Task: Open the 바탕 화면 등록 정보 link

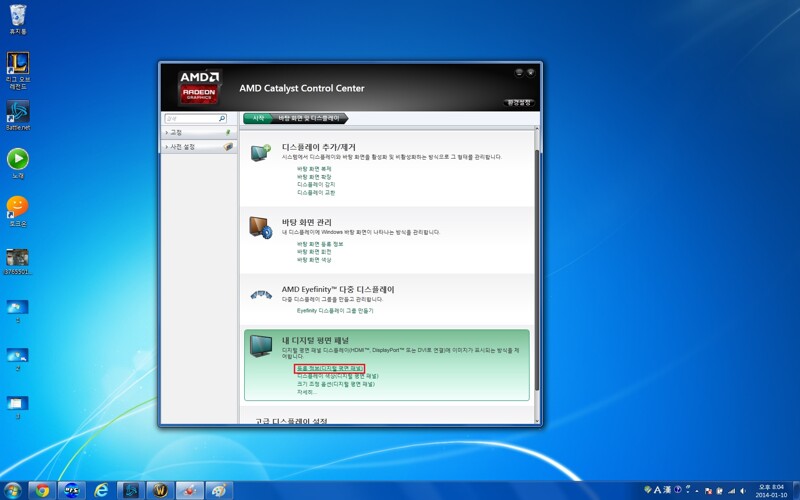Action: (320, 244)
